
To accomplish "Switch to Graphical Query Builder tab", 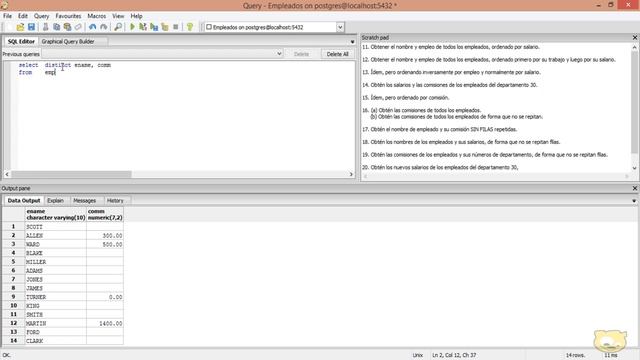I will pos(68,42).
